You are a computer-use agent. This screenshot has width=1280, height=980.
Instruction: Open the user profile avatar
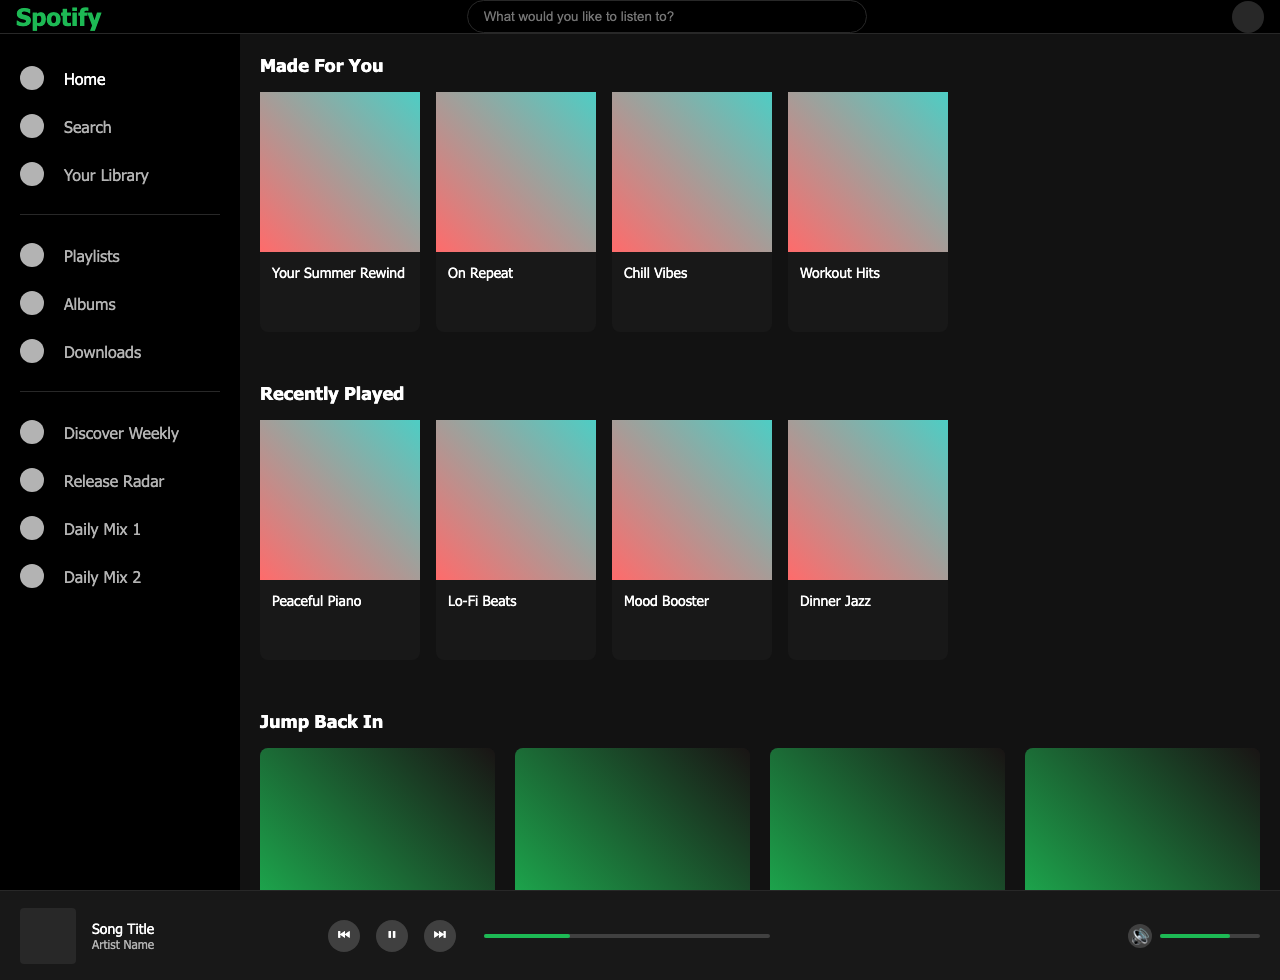point(1247,17)
